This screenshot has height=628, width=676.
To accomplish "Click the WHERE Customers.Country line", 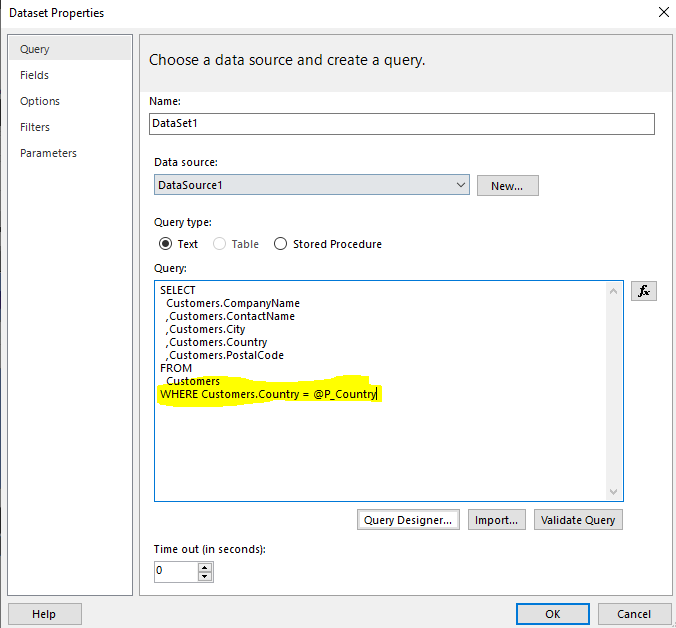I will click(x=268, y=394).
